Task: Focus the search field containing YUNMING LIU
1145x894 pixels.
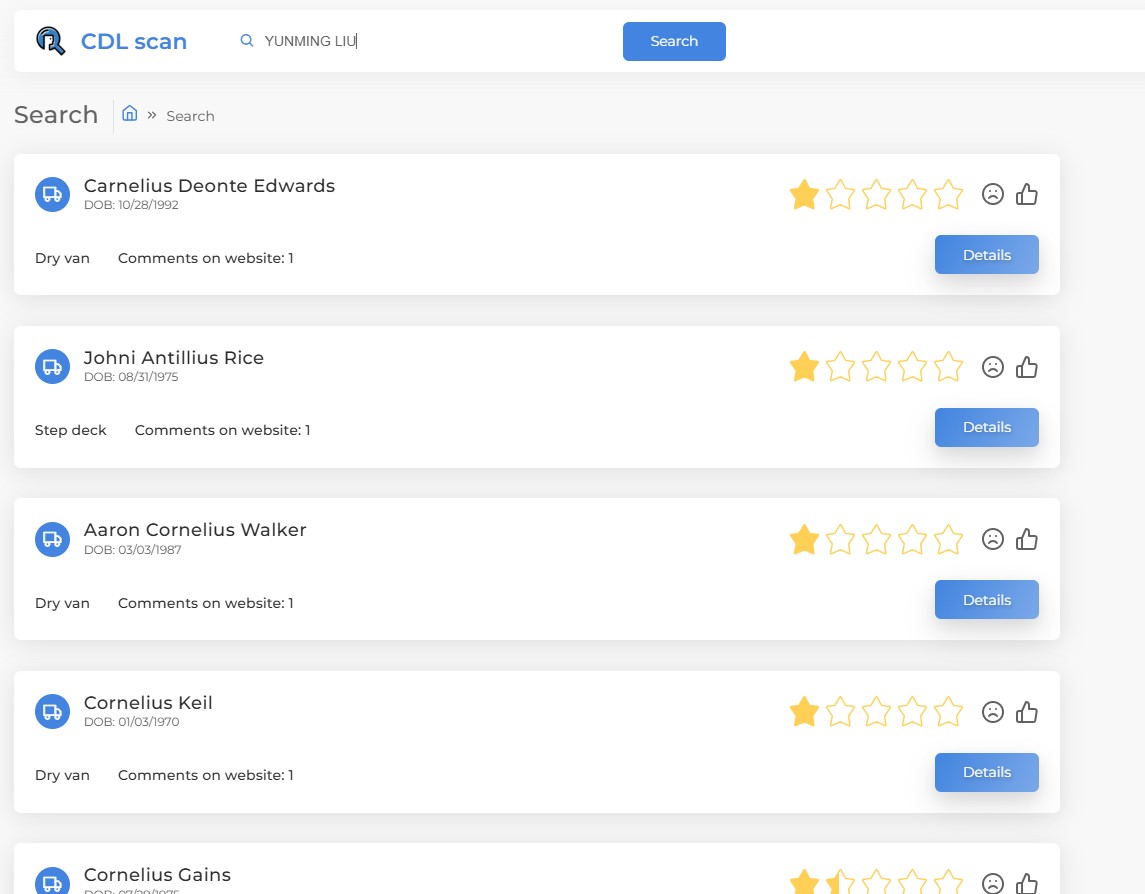Action: 430,41
